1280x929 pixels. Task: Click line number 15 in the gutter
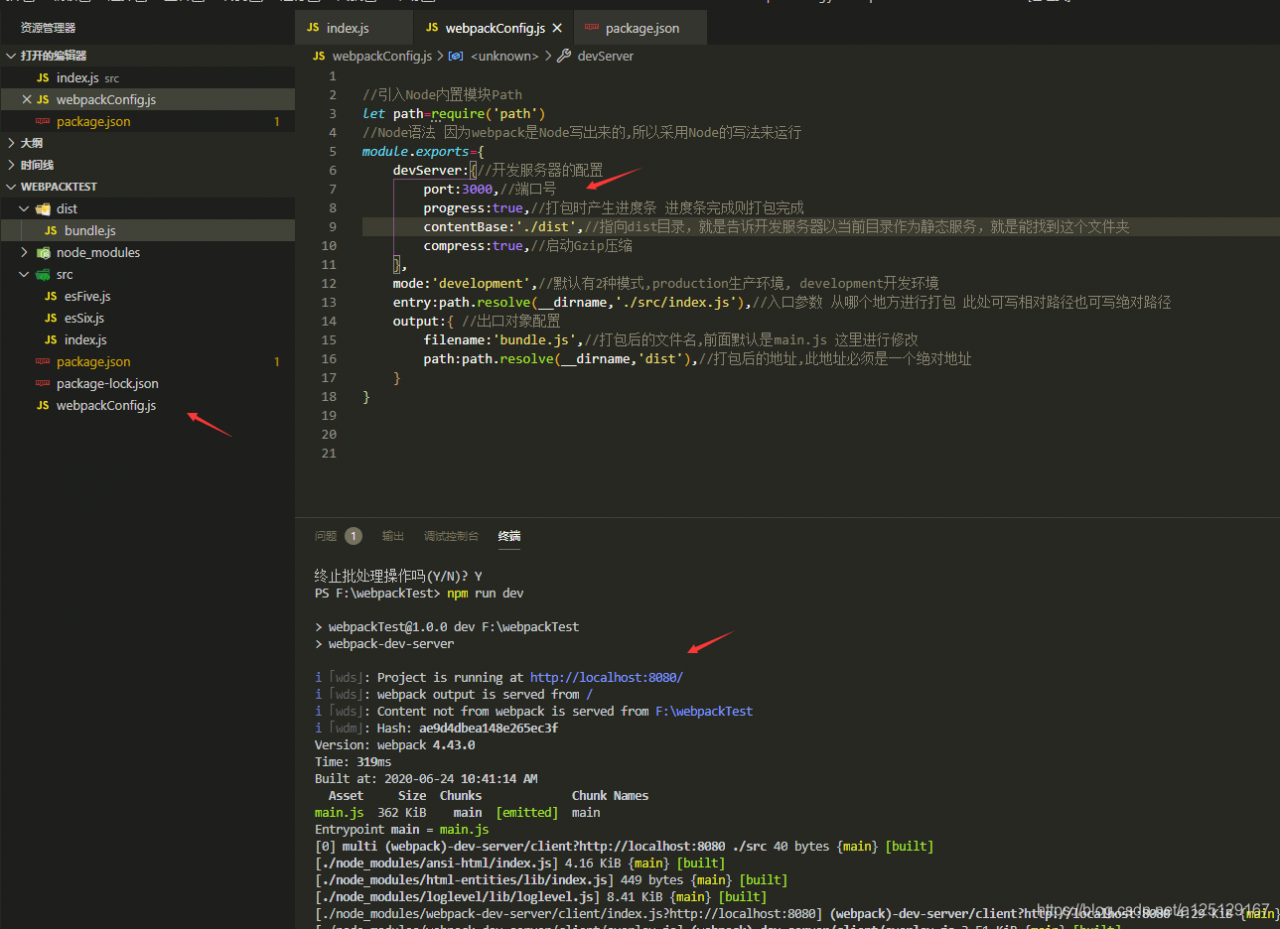tap(330, 340)
